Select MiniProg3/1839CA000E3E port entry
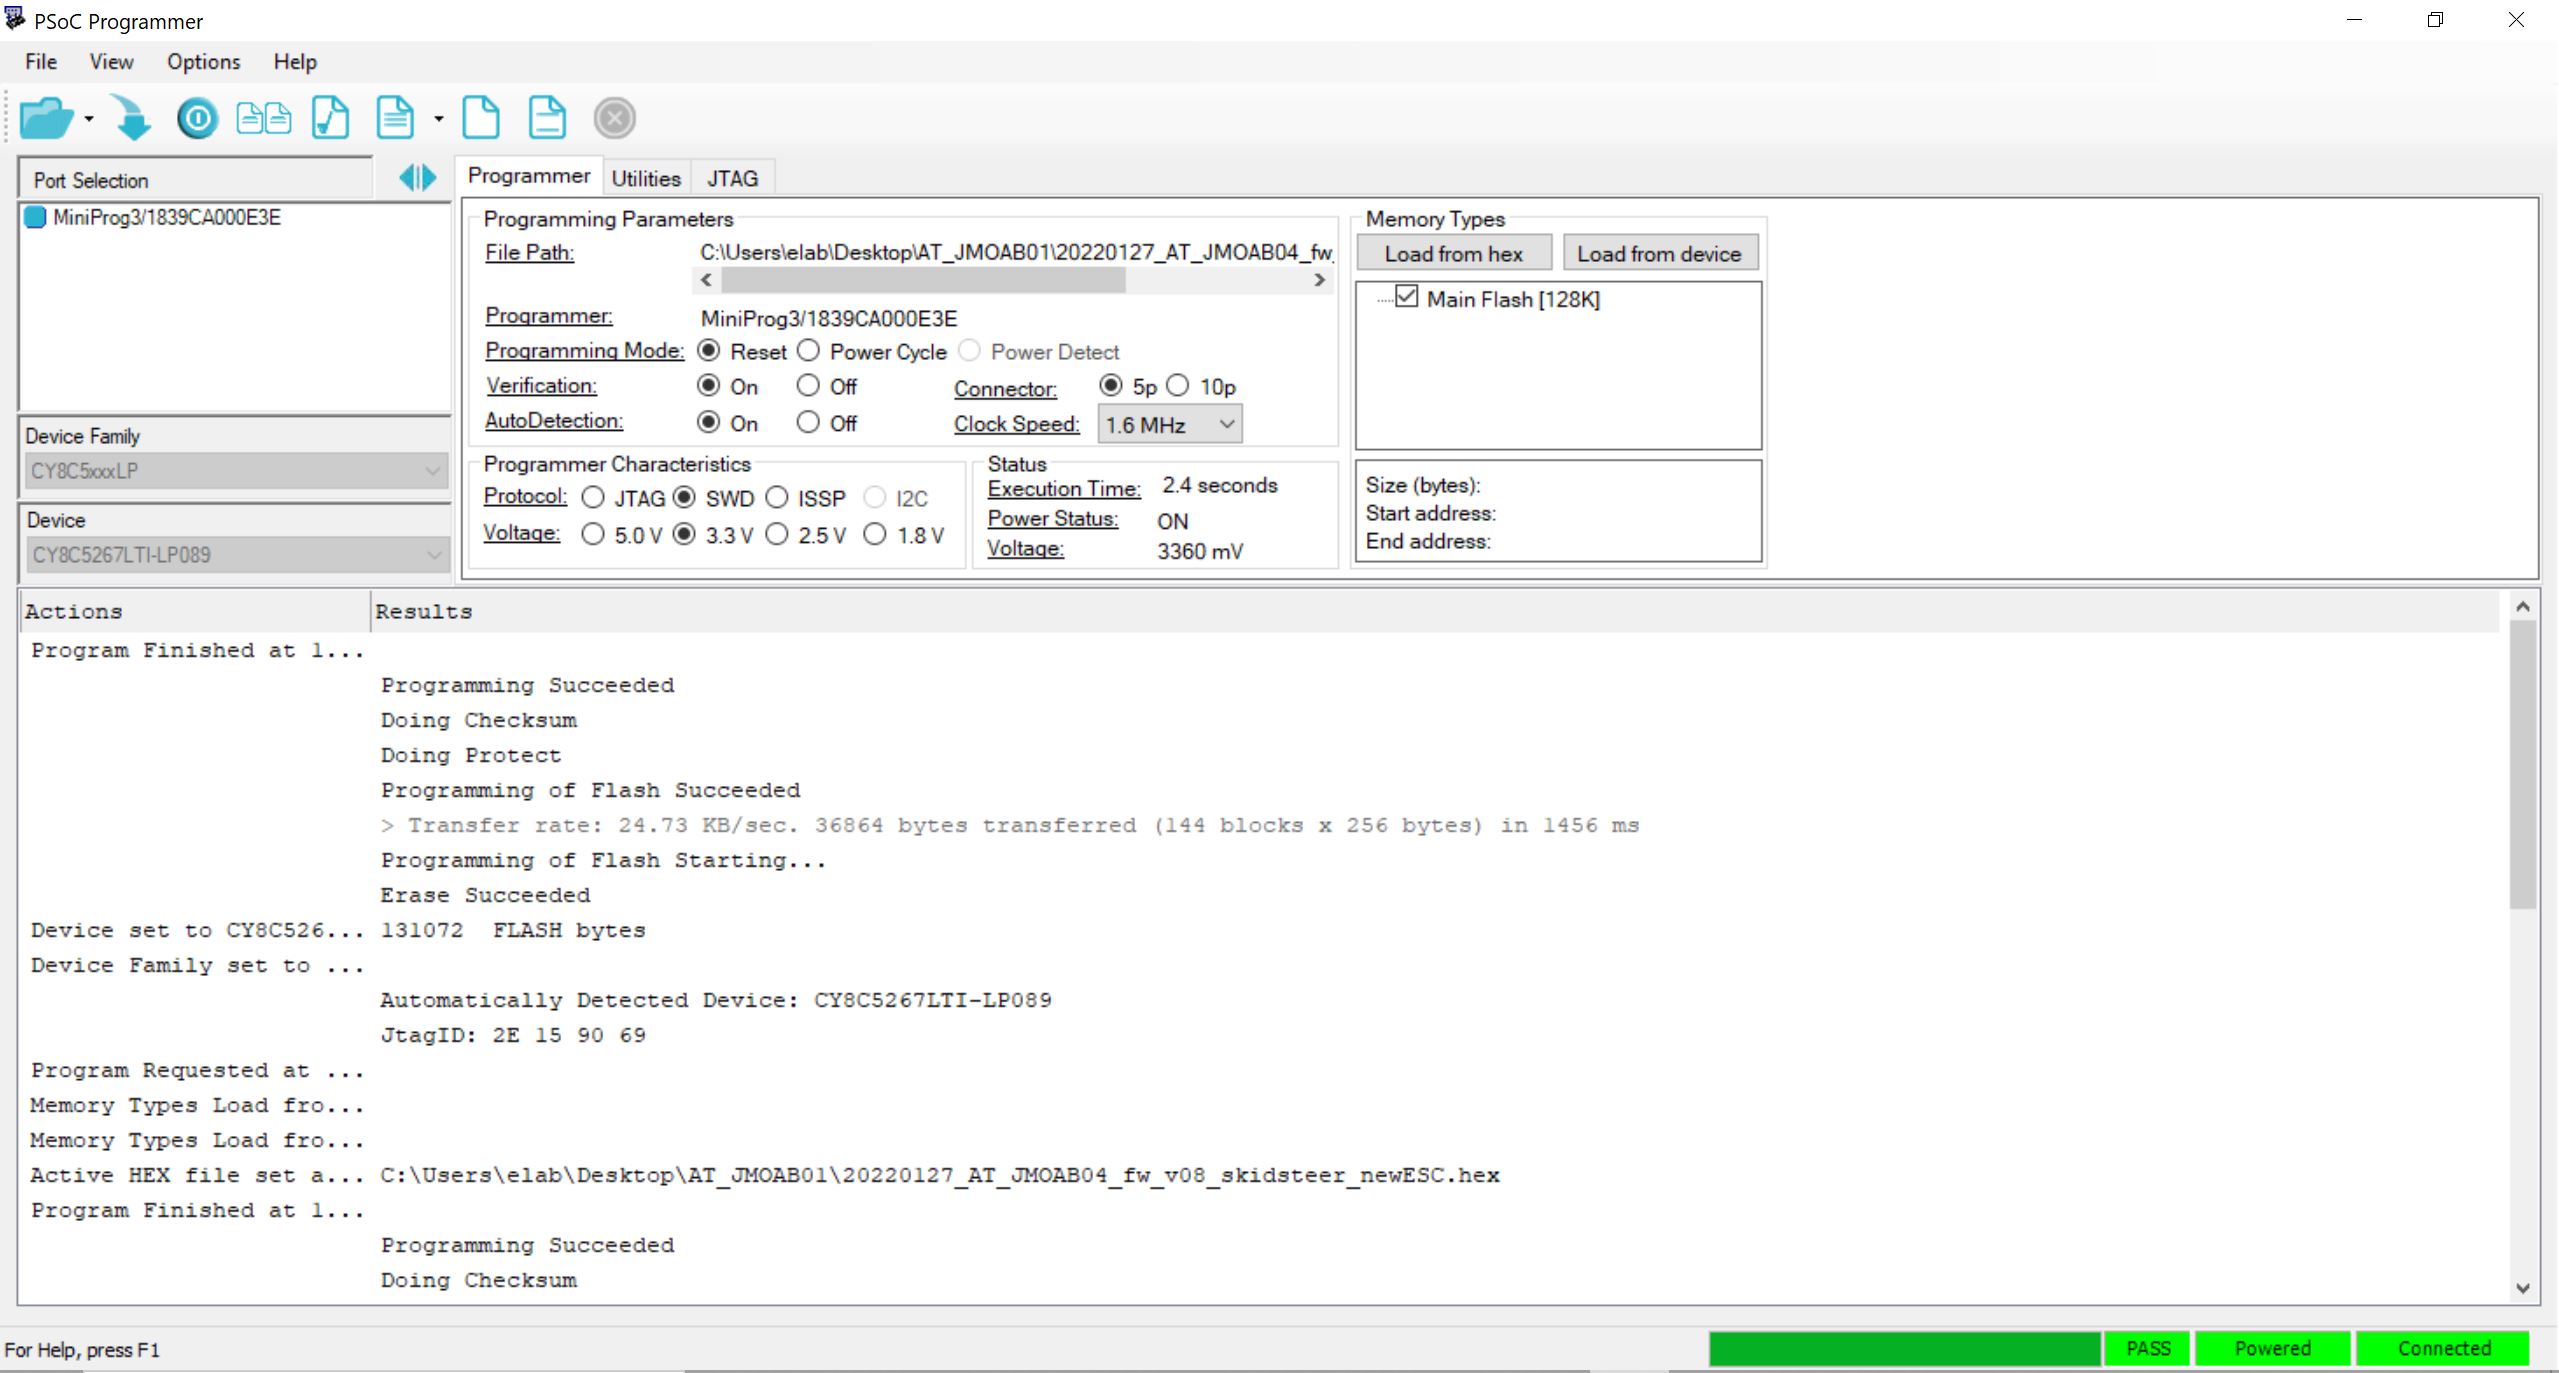Image resolution: width=2559 pixels, height=1373 pixels. [166, 217]
